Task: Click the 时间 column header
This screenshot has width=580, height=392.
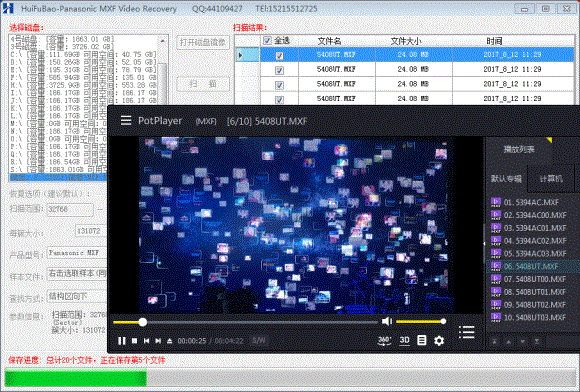Action: [494, 41]
